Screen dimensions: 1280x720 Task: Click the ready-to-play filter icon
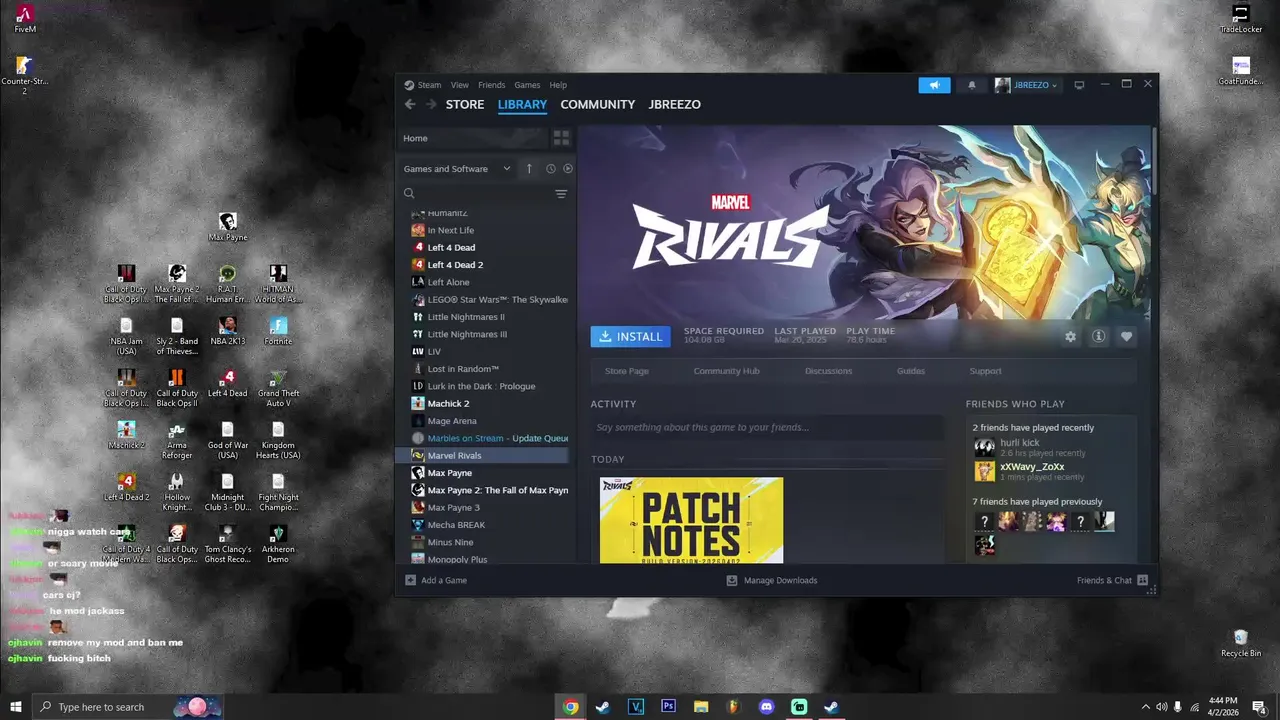567,169
